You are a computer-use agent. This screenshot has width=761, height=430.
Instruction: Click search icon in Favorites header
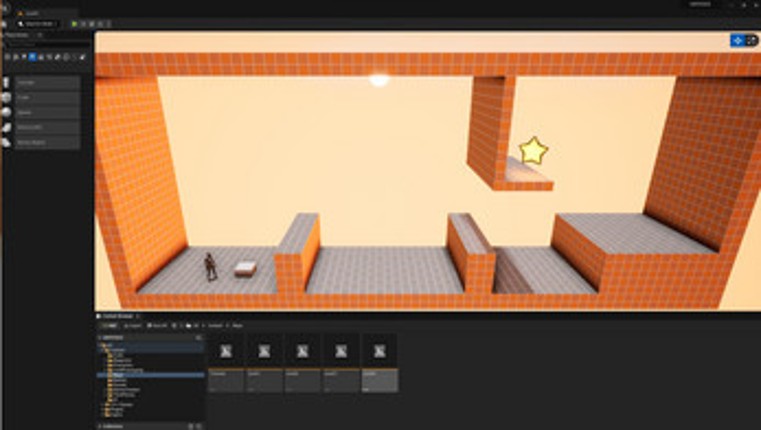pyautogui.click(x=198, y=337)
